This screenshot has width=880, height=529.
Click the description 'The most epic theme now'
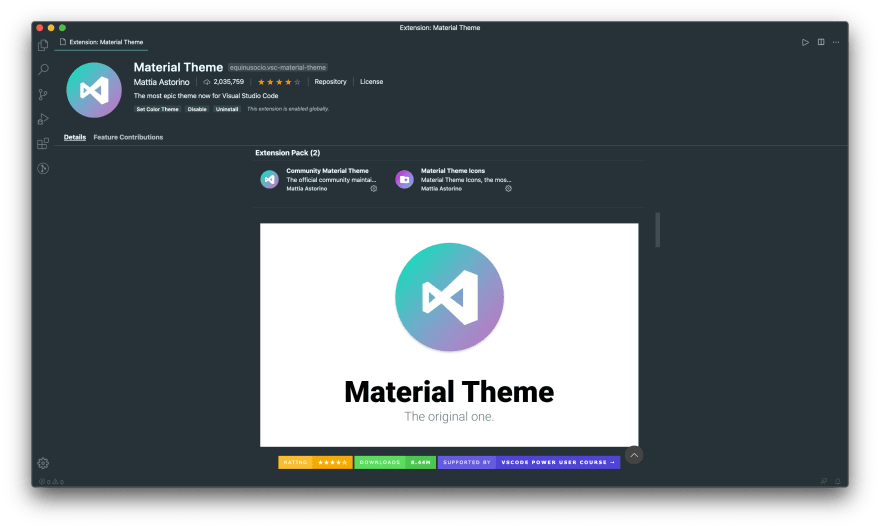[206, 96]
